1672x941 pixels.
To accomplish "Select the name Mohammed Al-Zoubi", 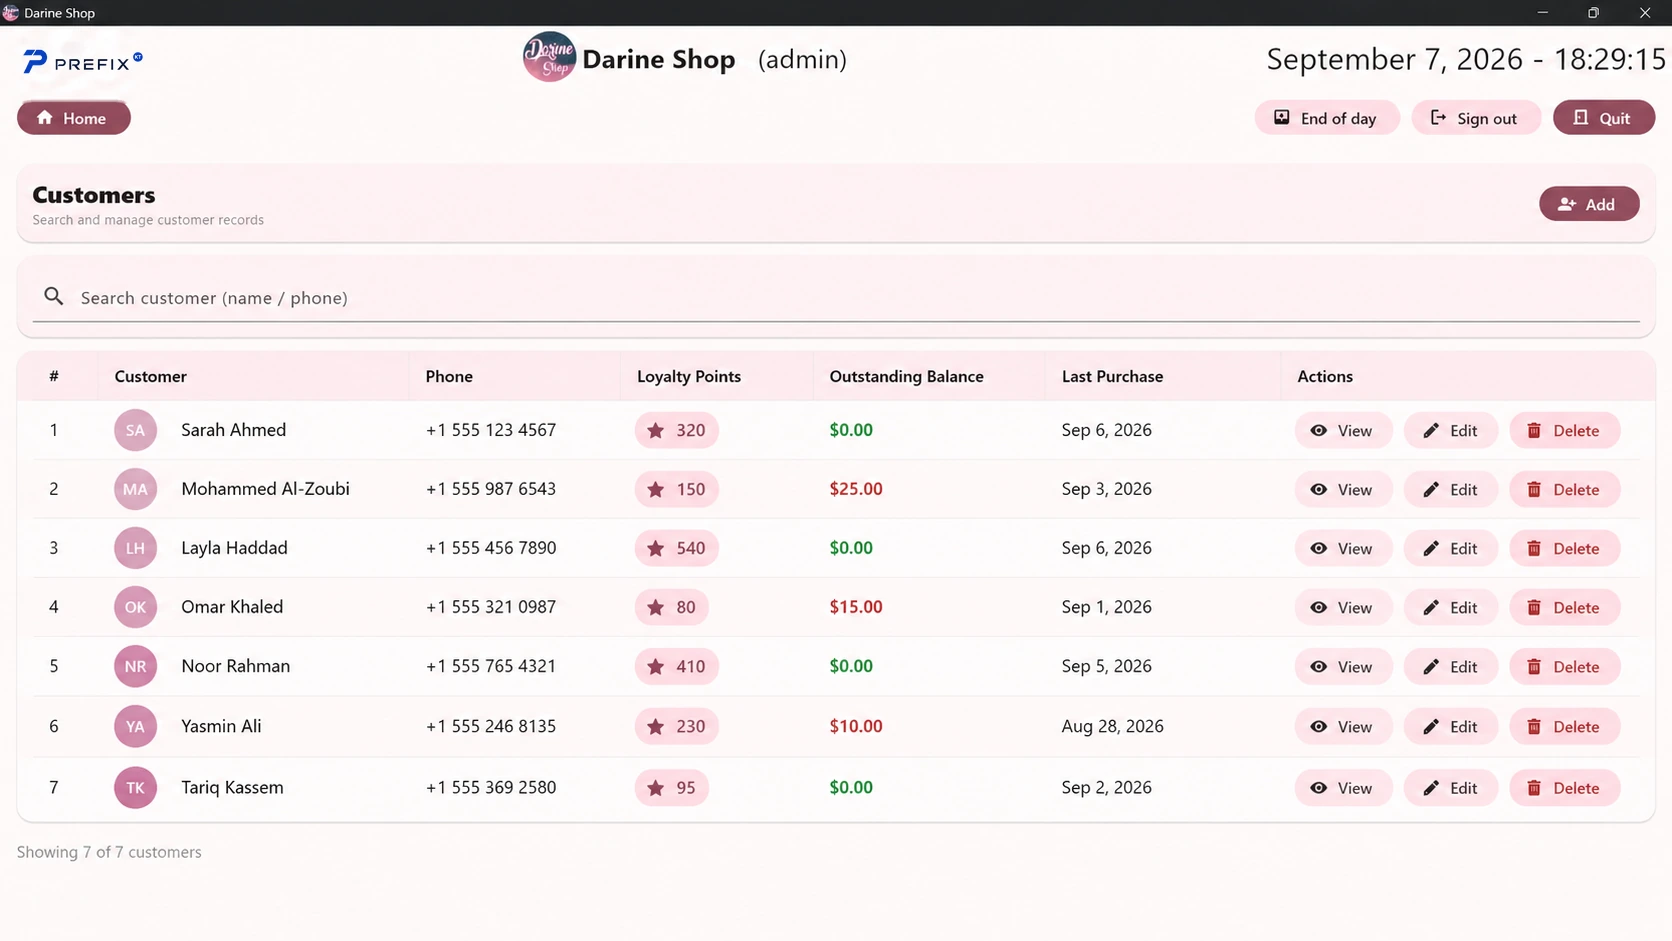I will click(x=265, y=489).
